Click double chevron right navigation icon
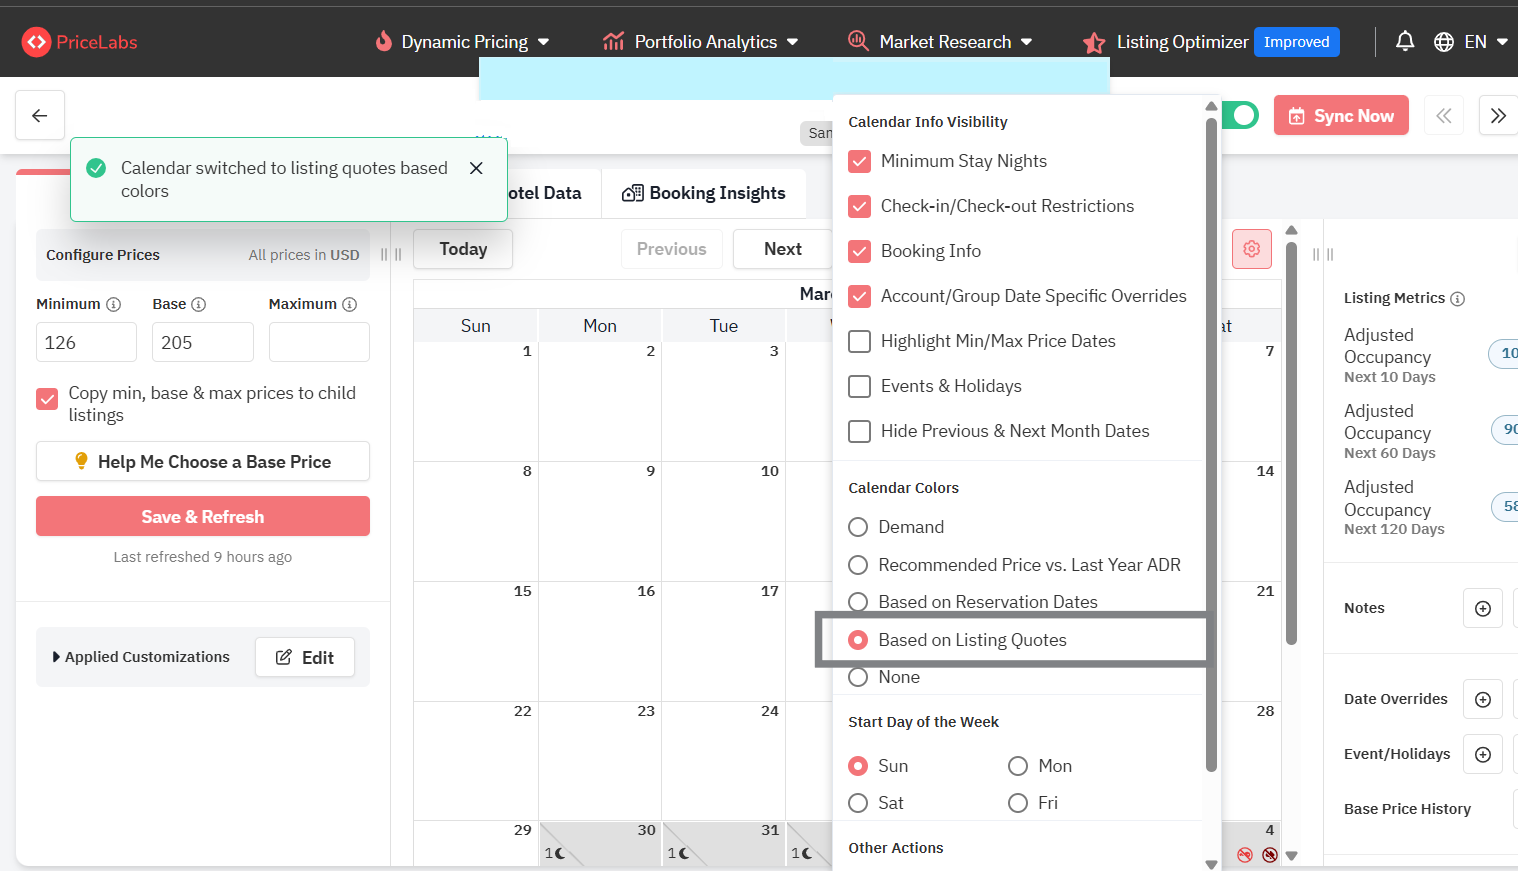 pyautogui.click(x=1497, y=116)
